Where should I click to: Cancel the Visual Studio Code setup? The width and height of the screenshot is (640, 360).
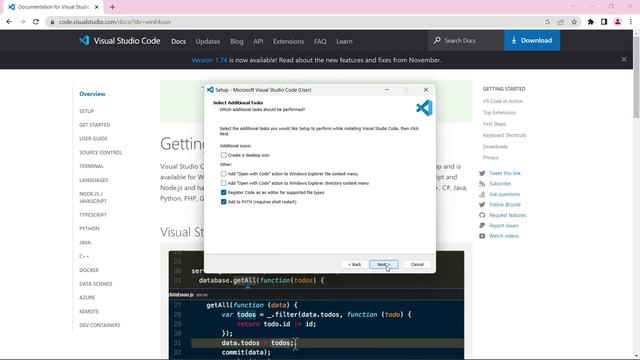tap(417, 264)
